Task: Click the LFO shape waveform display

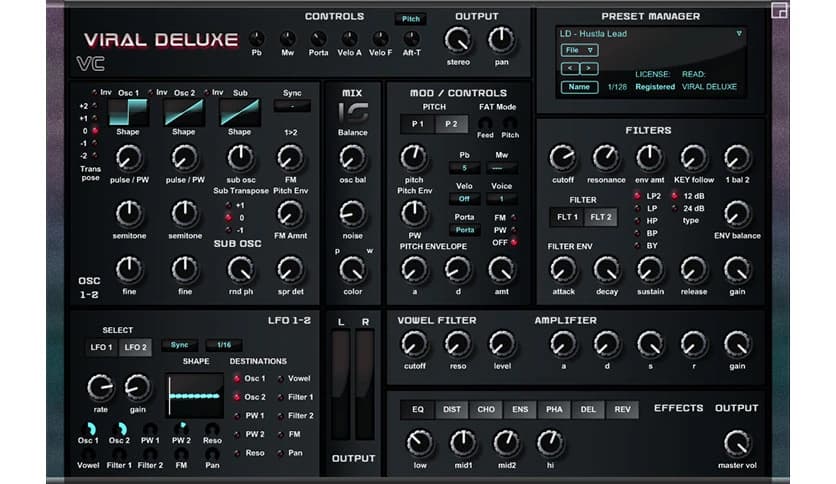Action: [x=196, y=395]
